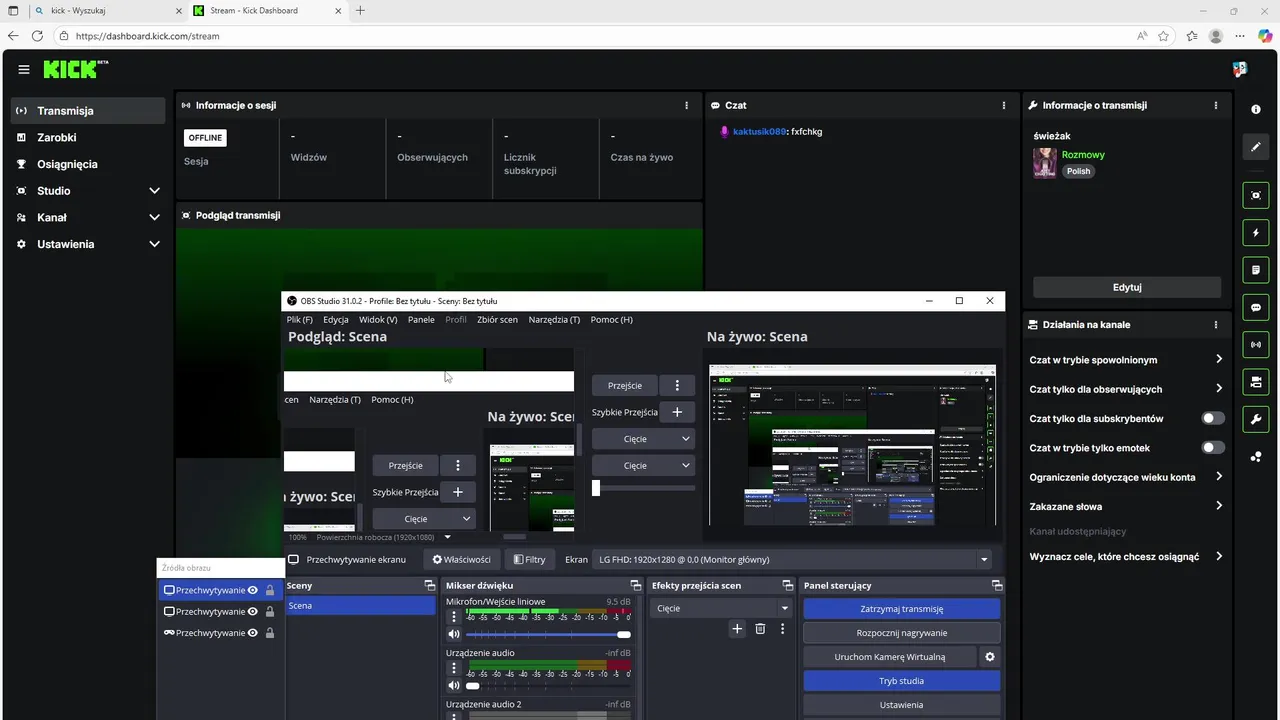
Task: Undock the Efekty przejścia scen panel
Action: coord(788,586)
